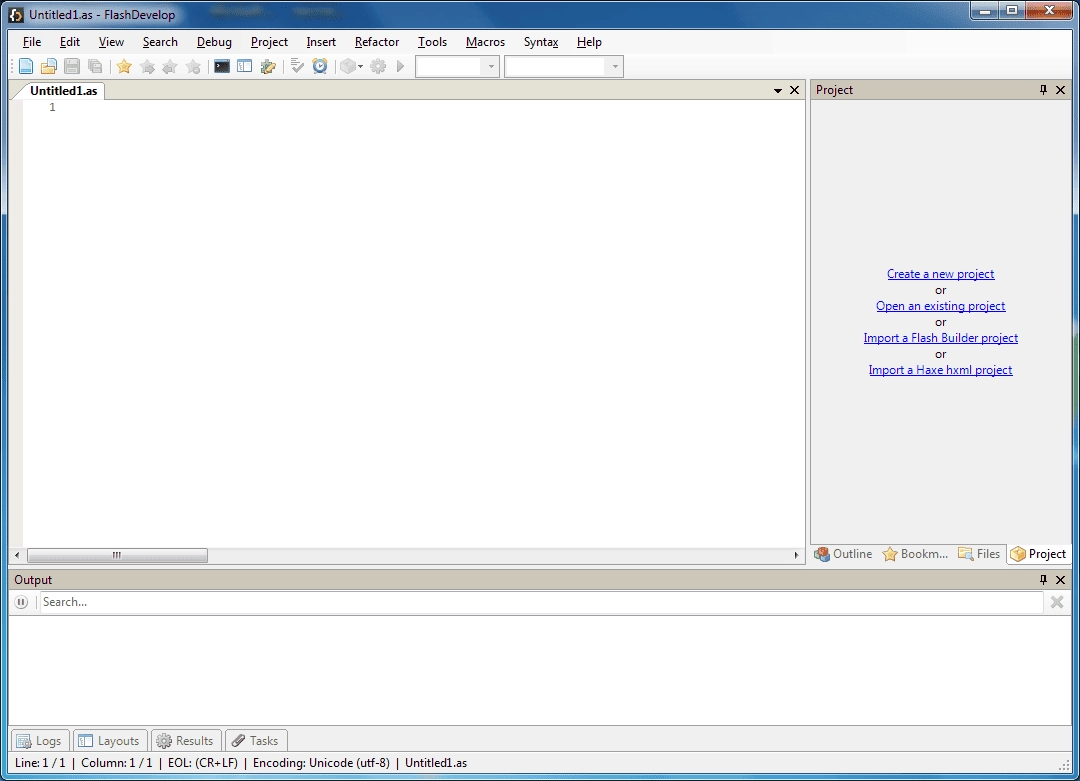The width and height of the screenshot is (1080, 781).
Task: Open the Macros menu
Action: coord(485,42)
